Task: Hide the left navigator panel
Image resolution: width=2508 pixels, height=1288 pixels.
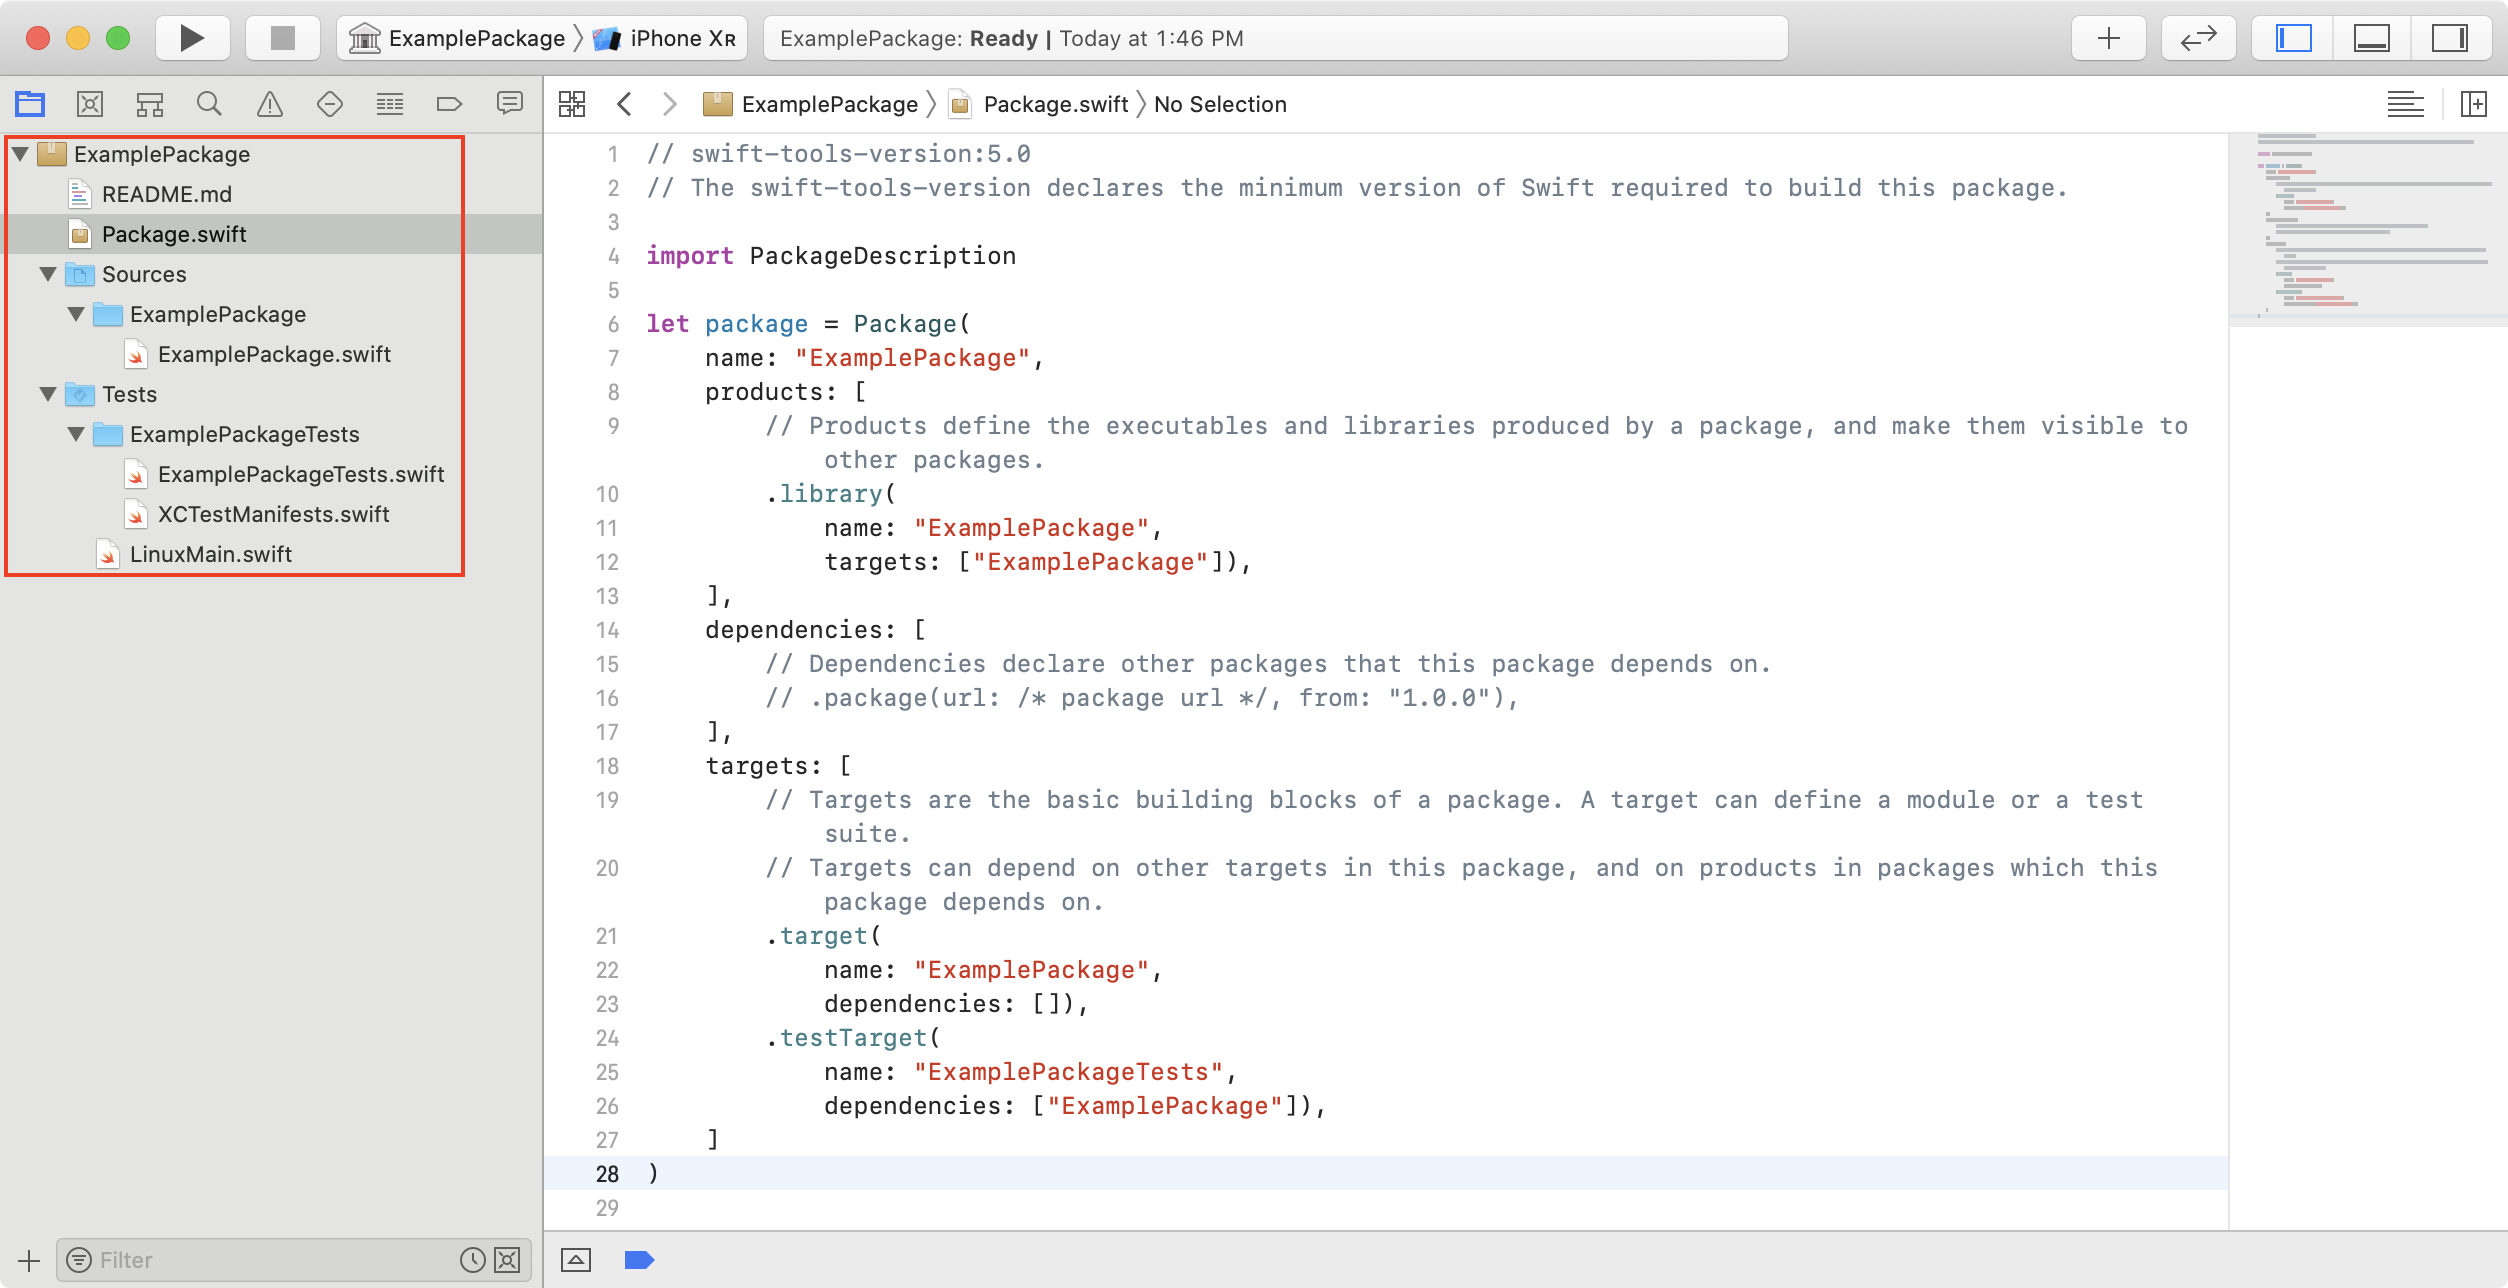Action: tap(2291, 37)
